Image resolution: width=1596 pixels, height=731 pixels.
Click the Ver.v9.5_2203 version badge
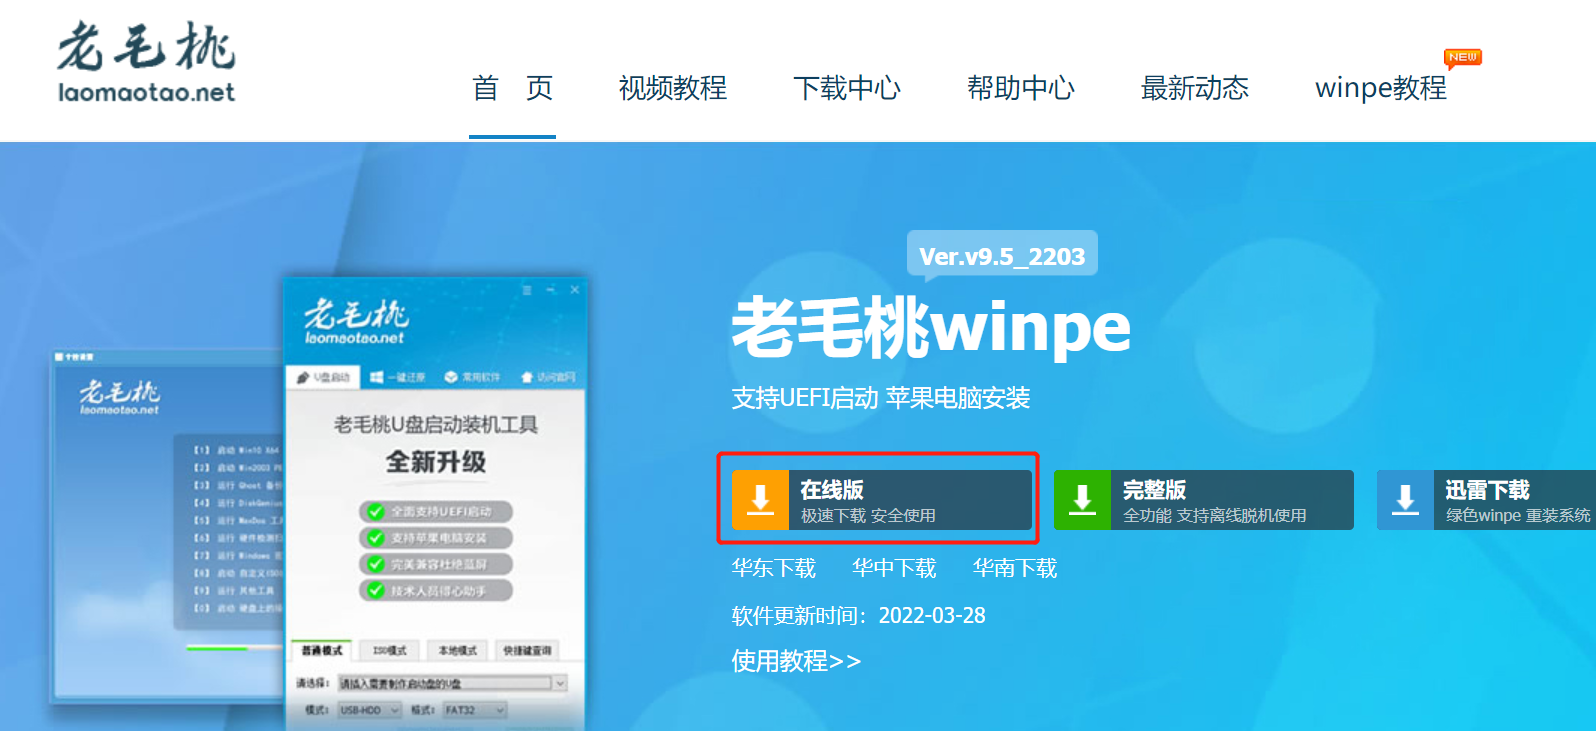click(x=1002, y=255)
